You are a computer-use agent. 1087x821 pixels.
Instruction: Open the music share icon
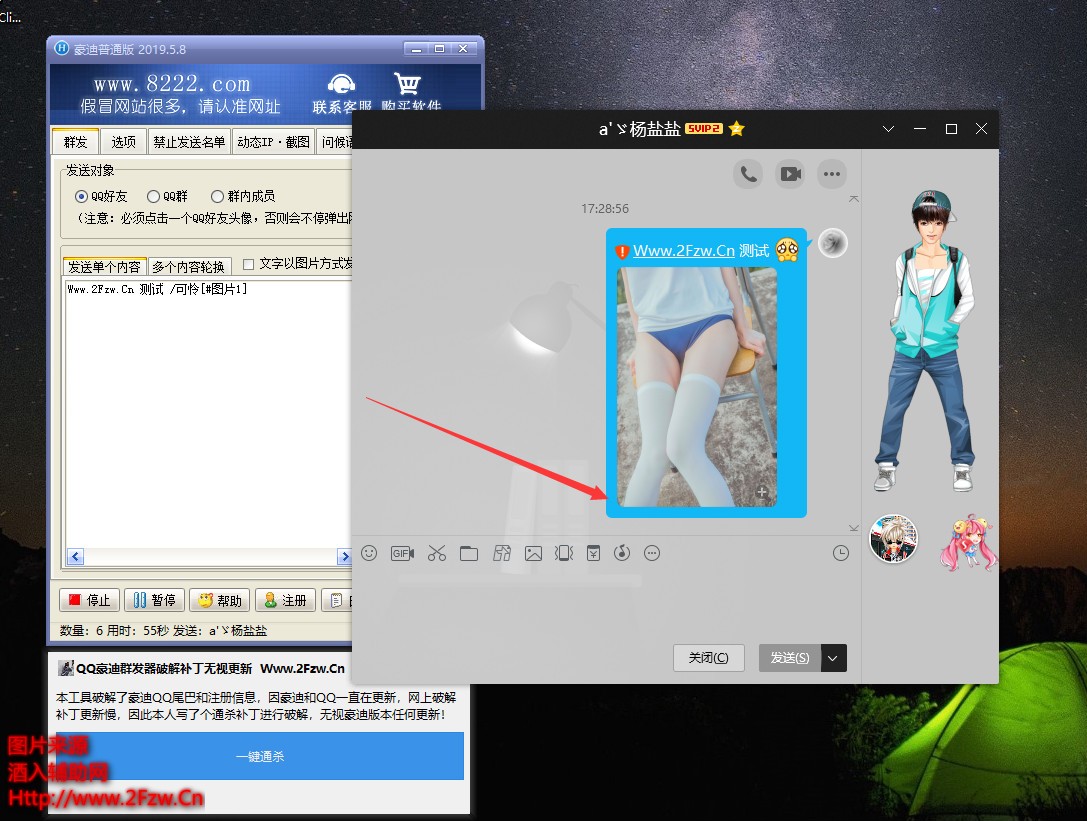click(622, 553)
